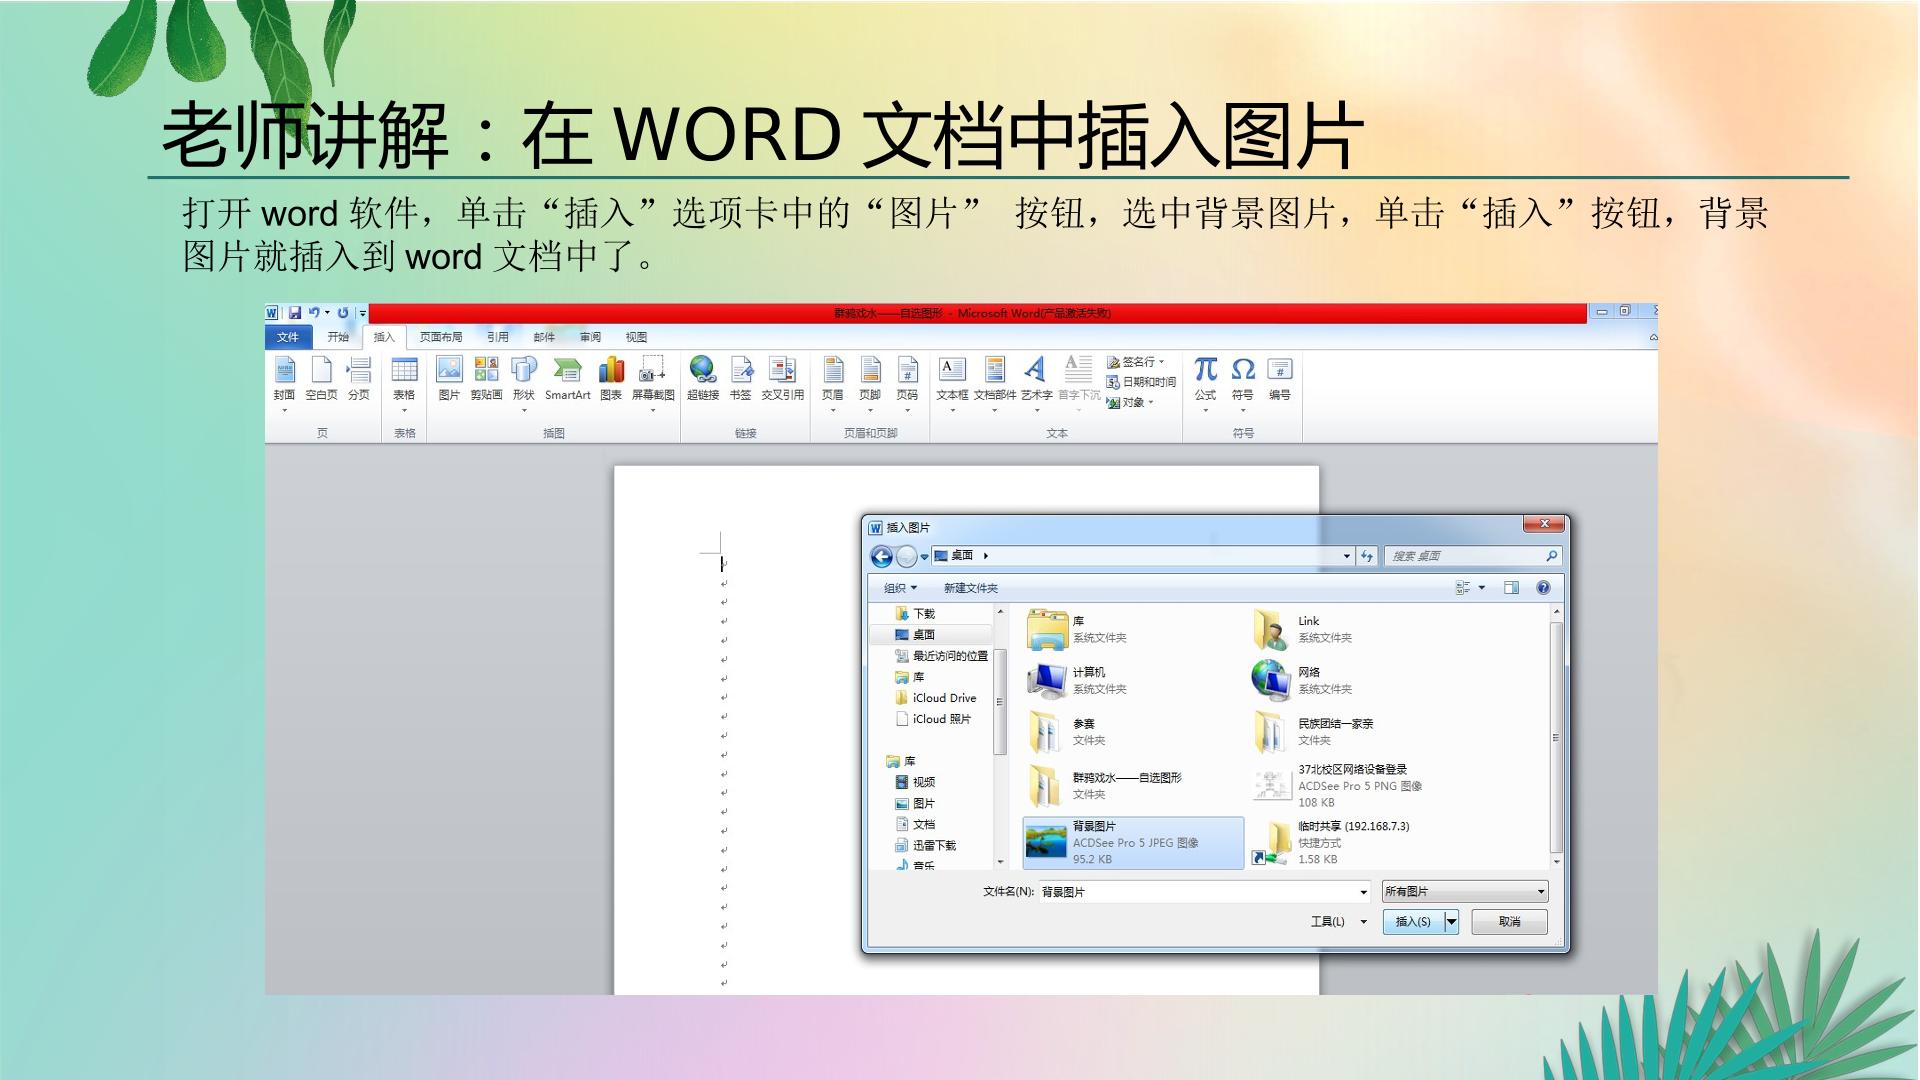This screenshot has height=1080, width=1920.
Task: Open the 公式 equation icon
Action: [1205, 370]
